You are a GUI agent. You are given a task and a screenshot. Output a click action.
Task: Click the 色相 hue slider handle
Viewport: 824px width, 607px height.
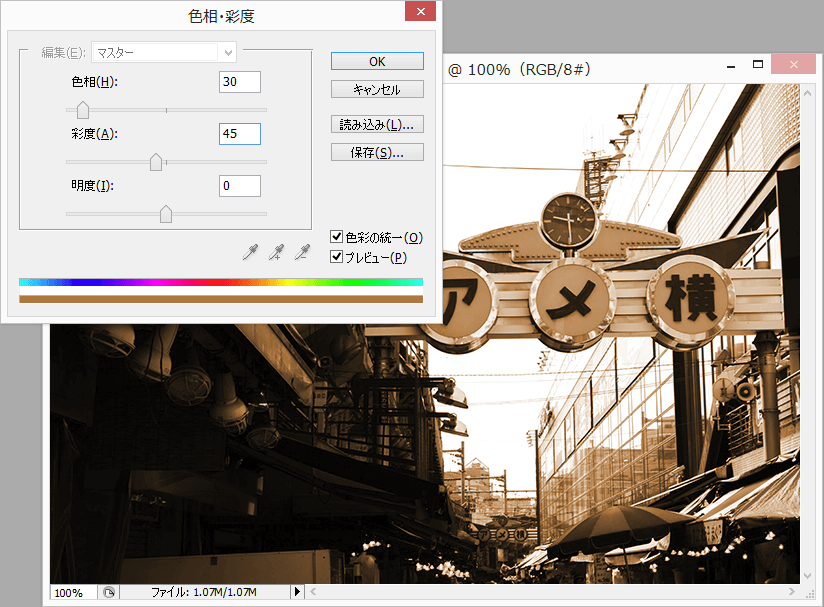(83, 110)
